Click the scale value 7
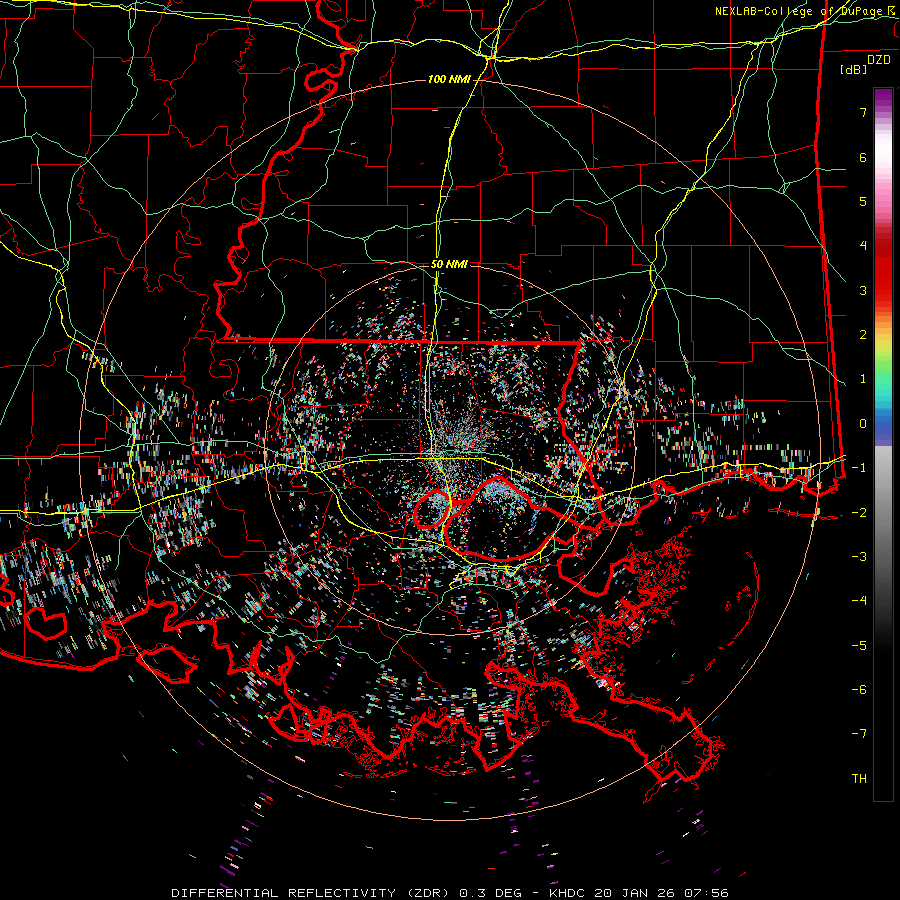Screen dimensions: 900x900 (862, 112)
